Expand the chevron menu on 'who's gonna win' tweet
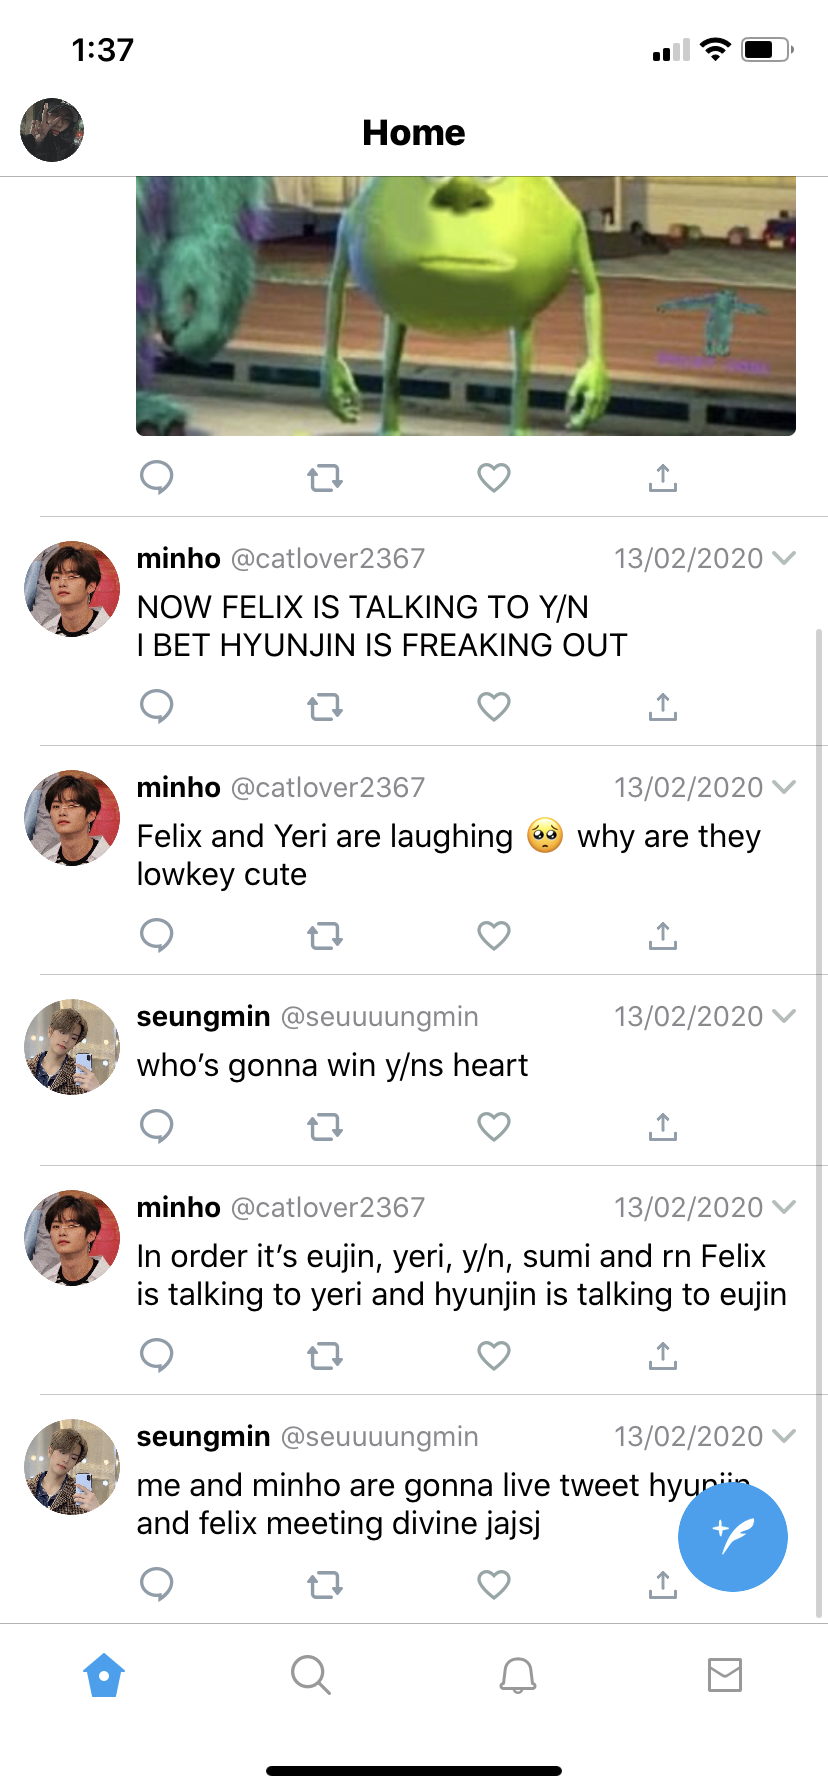Viewport: 828px width, 1792px height. point(785,1016)
